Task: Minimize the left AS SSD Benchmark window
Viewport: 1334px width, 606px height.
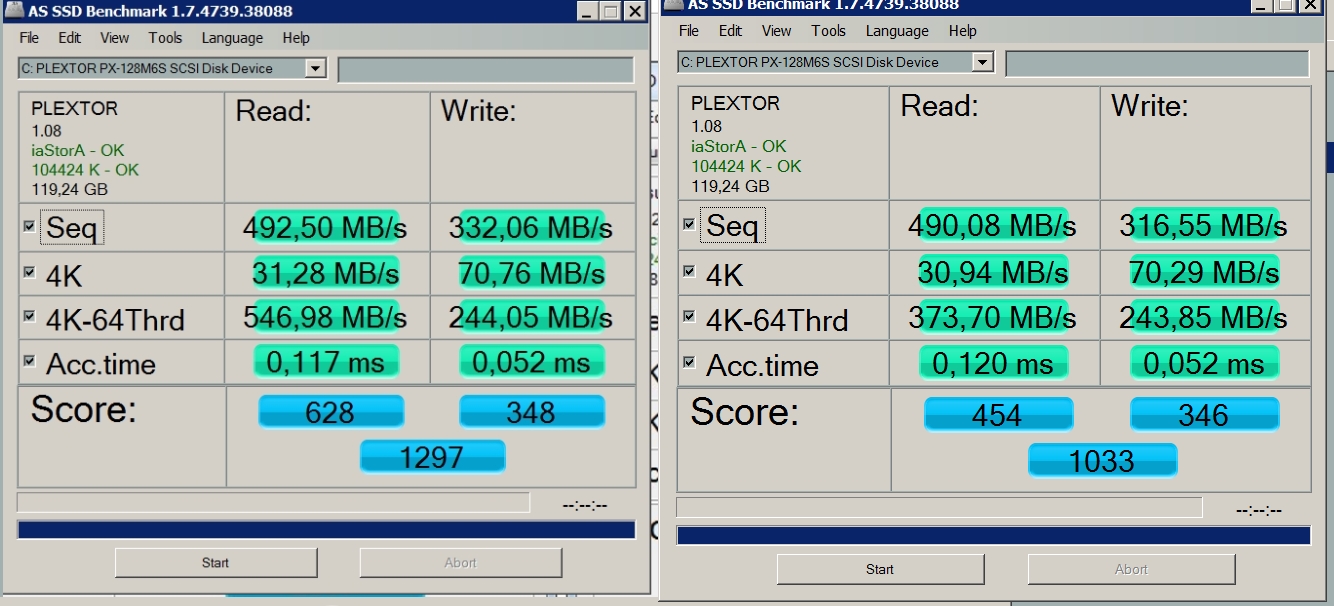Action: click(x=587, y=11)
